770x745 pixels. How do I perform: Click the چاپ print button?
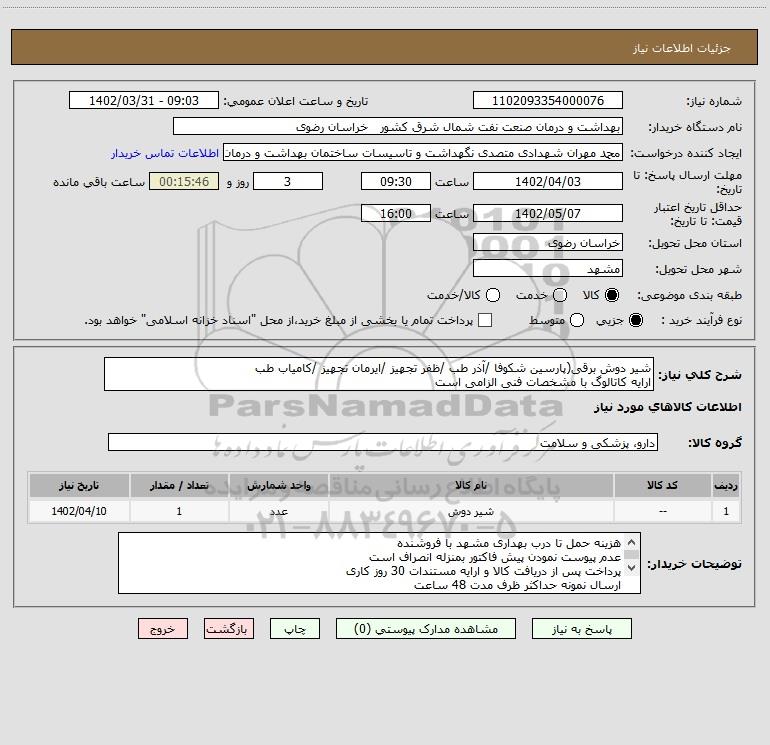pyautogui.click(x=295, y=629)
